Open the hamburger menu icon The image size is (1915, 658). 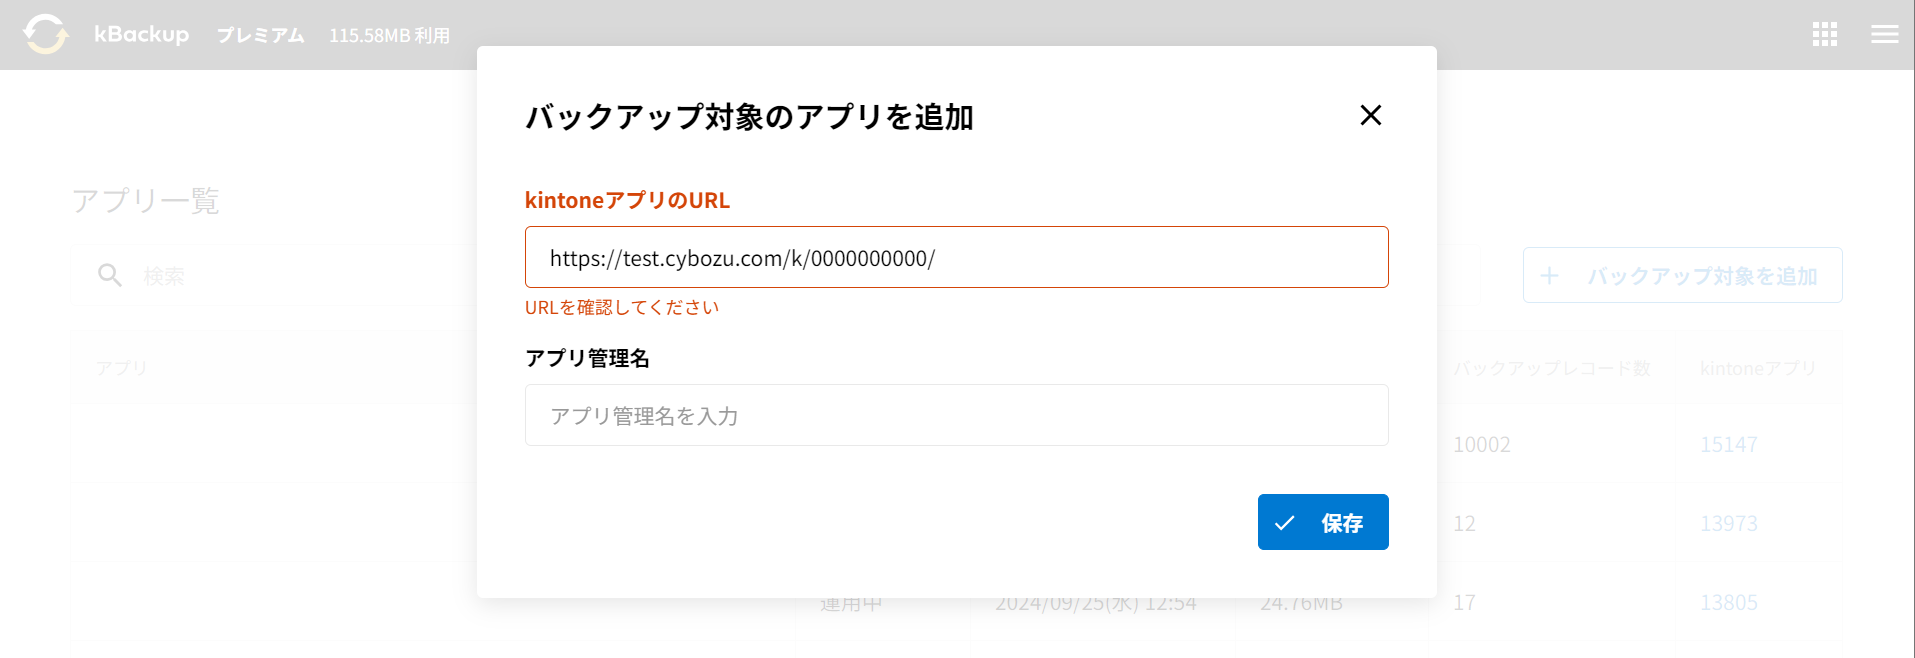(x=1884, y=33)
